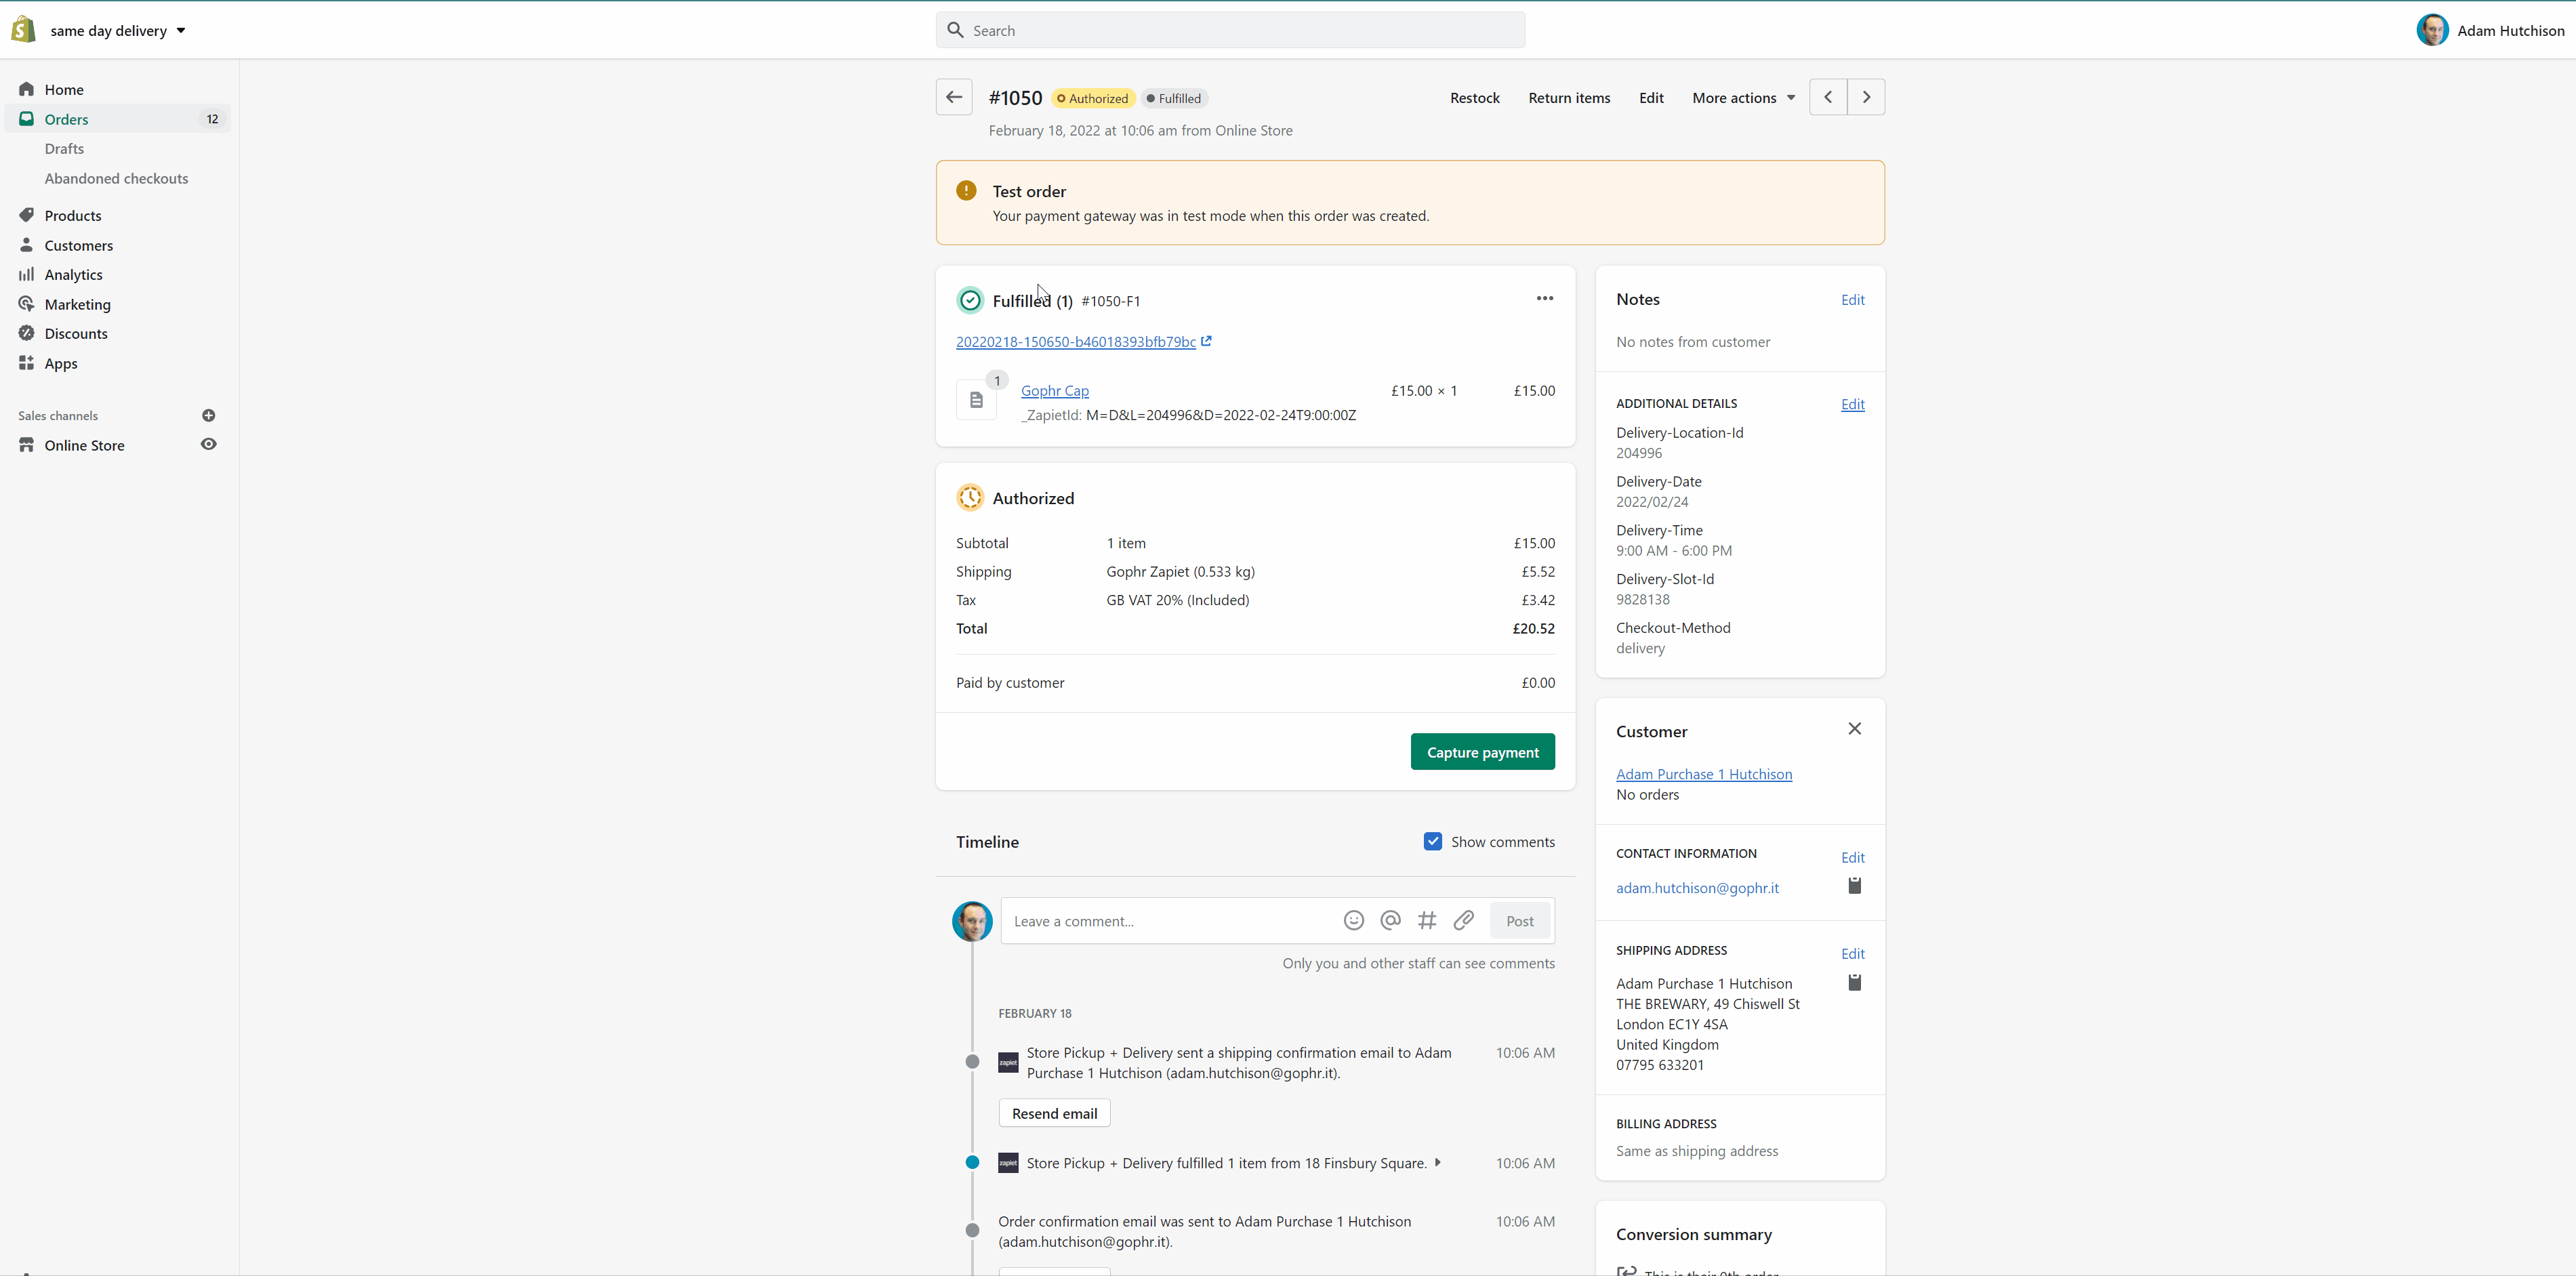View Online Store via eye icon
This screenshot has width=2576, height=1276.
[208, 444]
